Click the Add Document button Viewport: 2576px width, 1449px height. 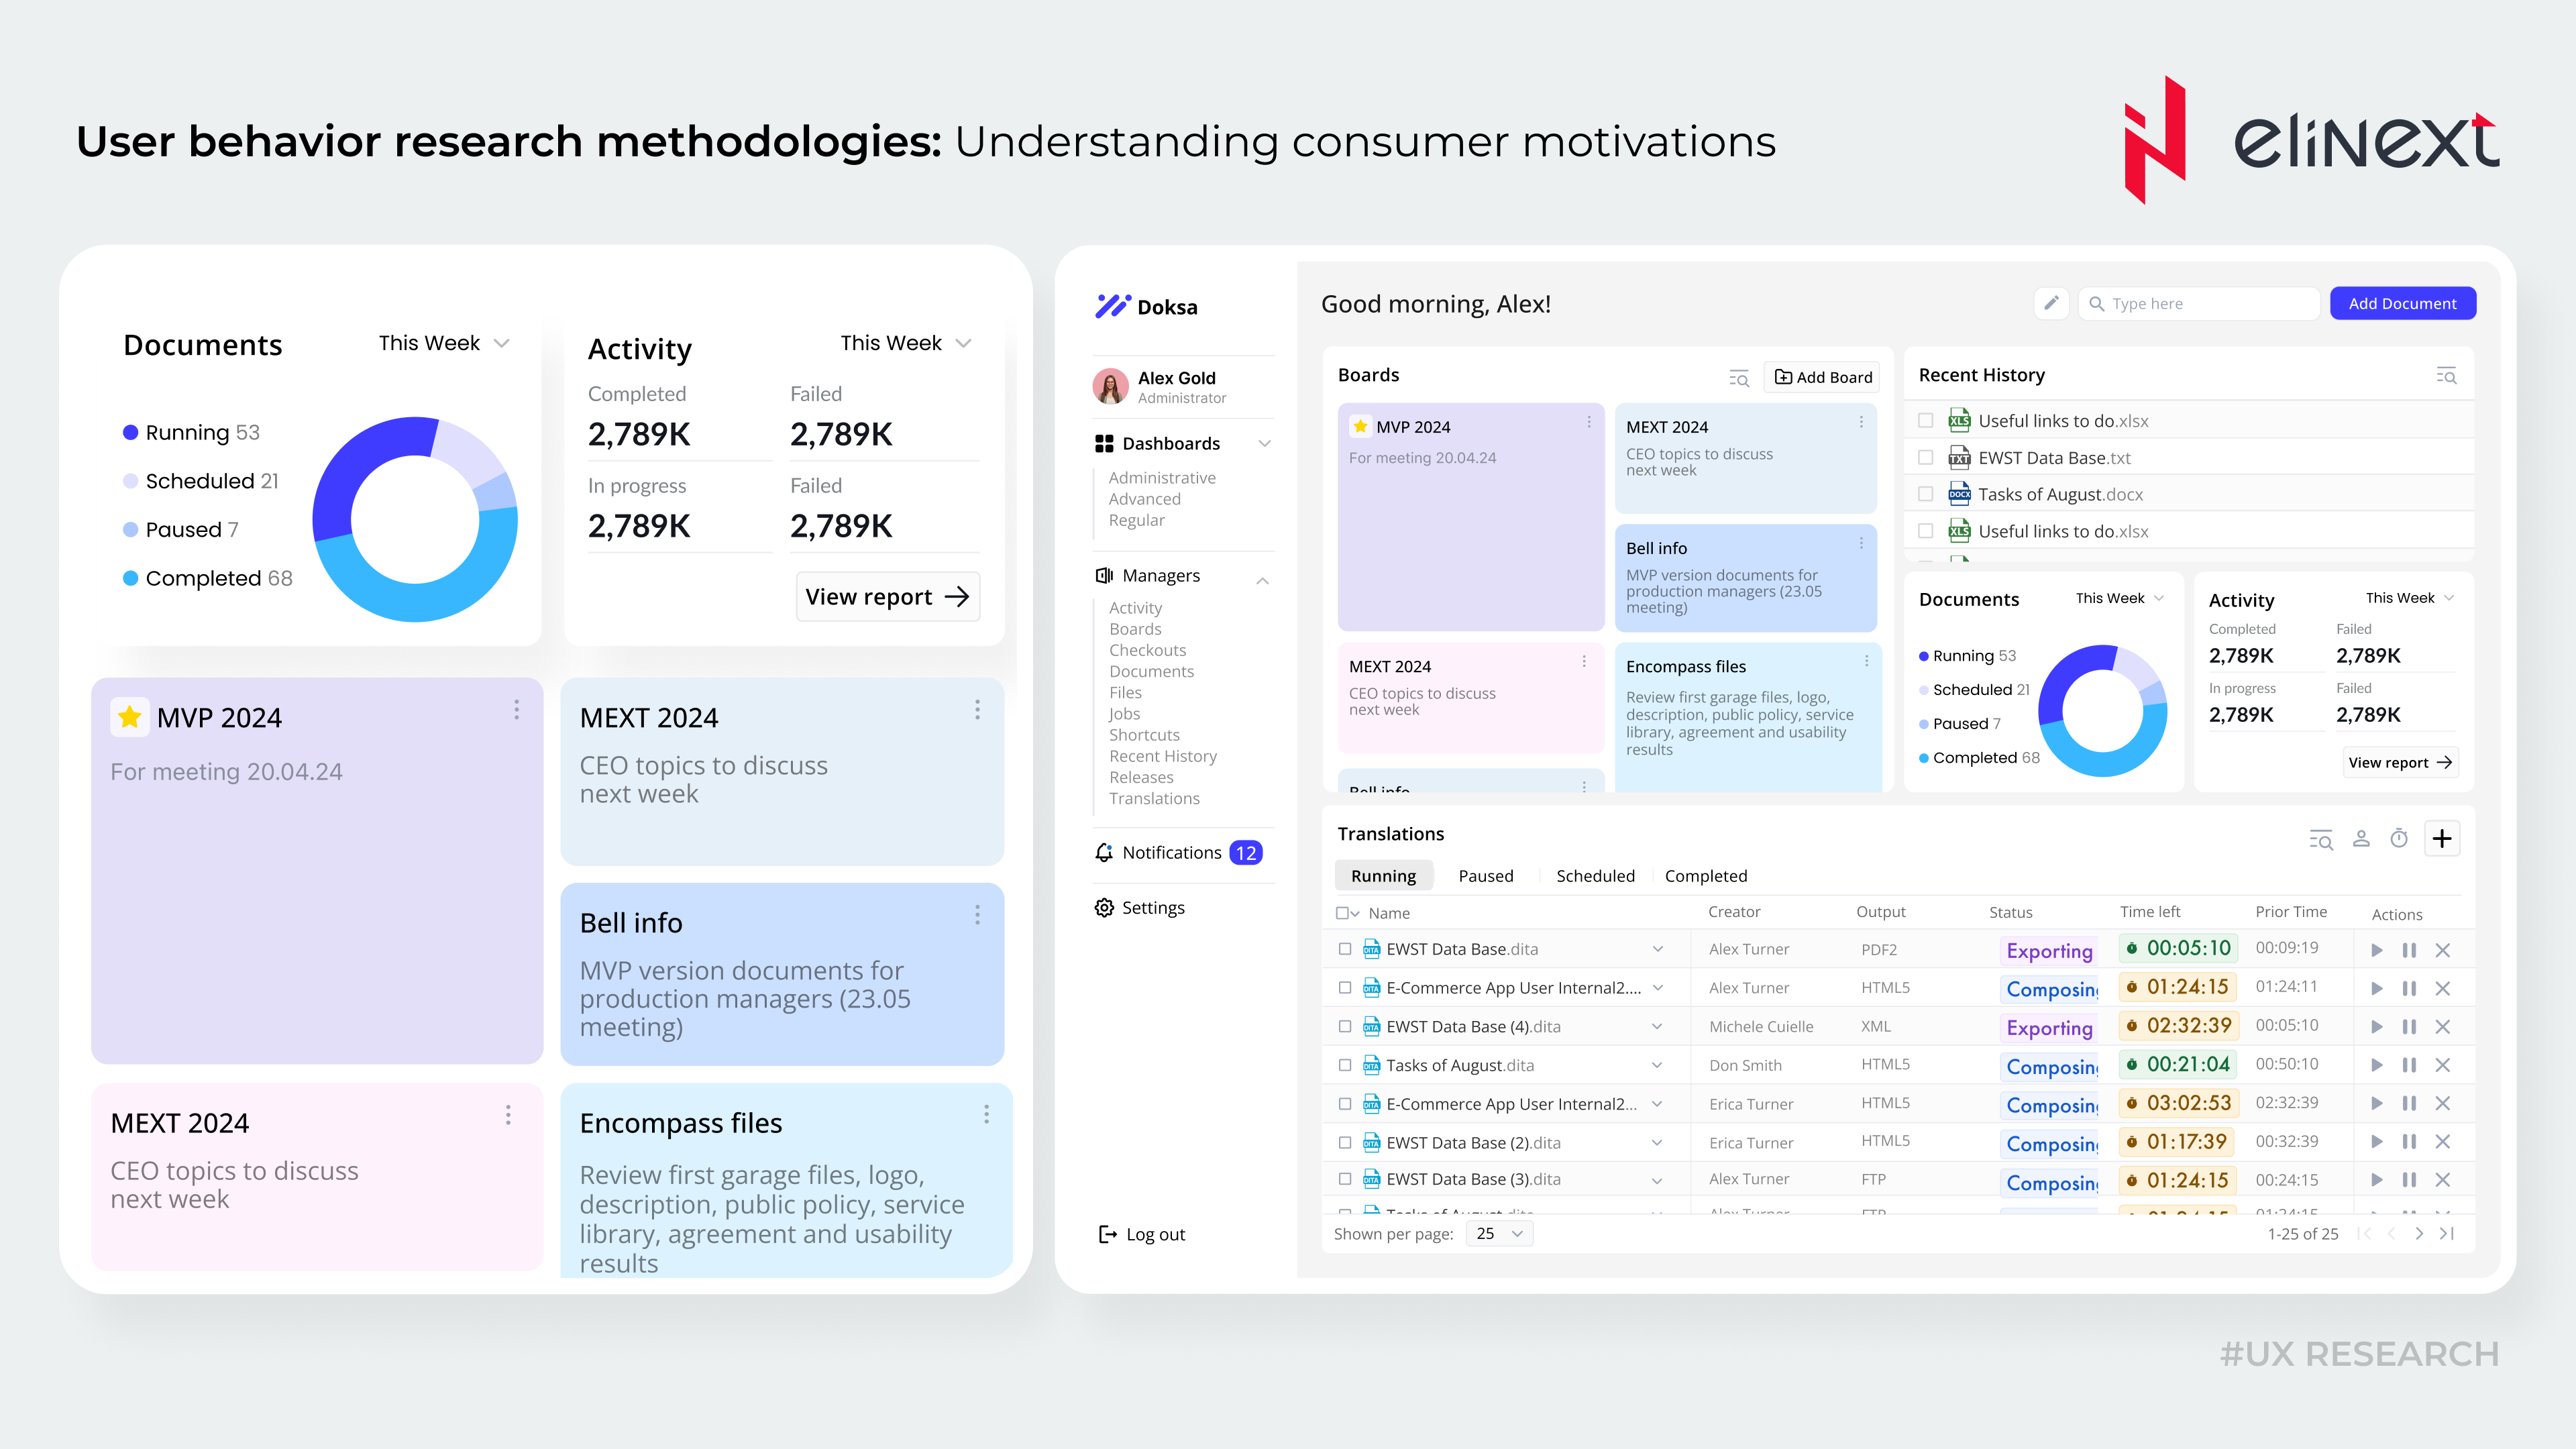tap(2402, 303)
